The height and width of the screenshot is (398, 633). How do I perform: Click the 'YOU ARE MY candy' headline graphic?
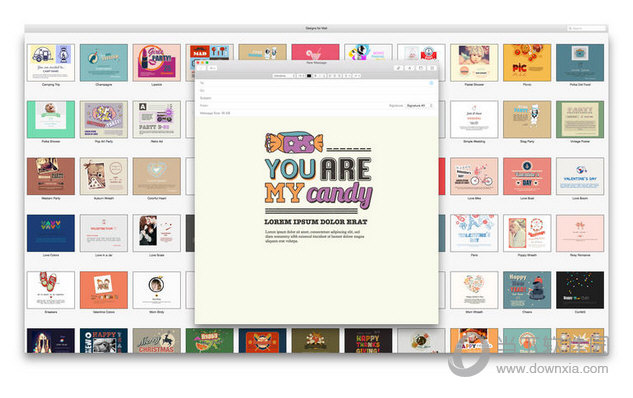[x=318, y=182]
